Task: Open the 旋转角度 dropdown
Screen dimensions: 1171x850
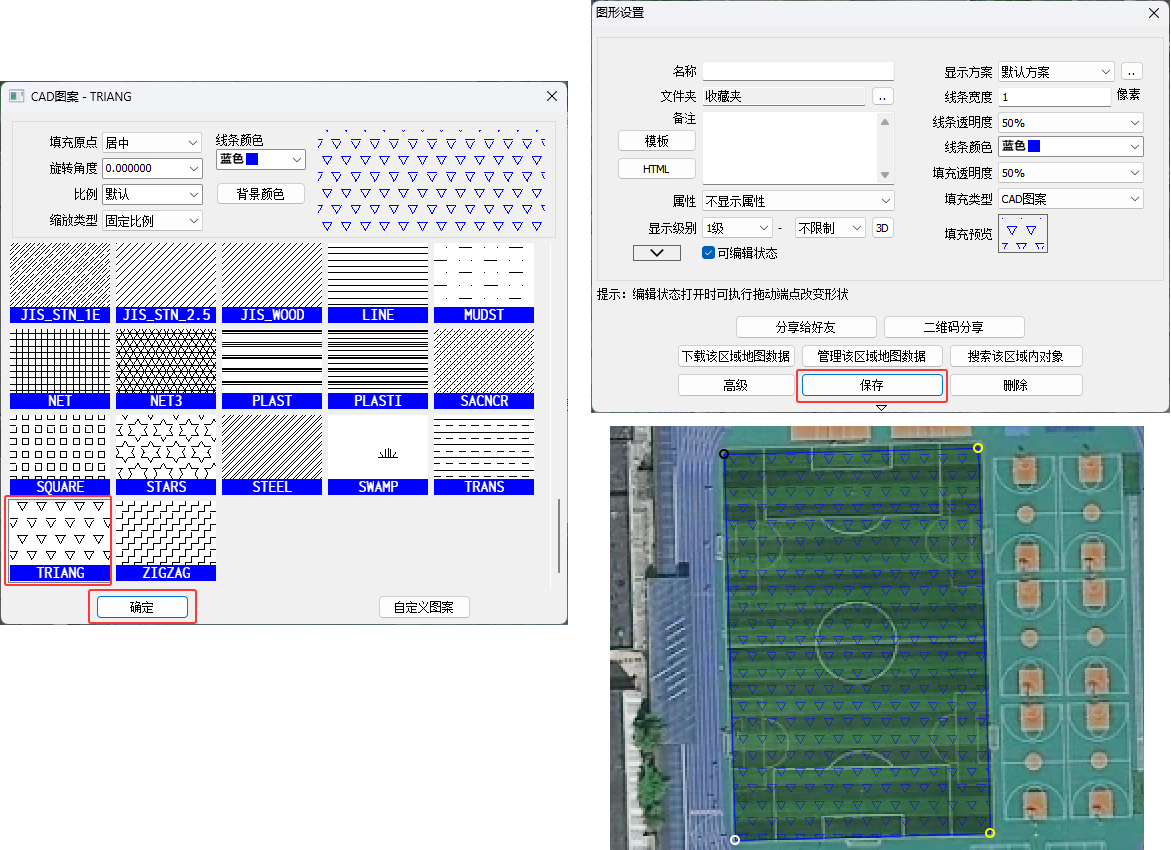Action: point(152,168)
